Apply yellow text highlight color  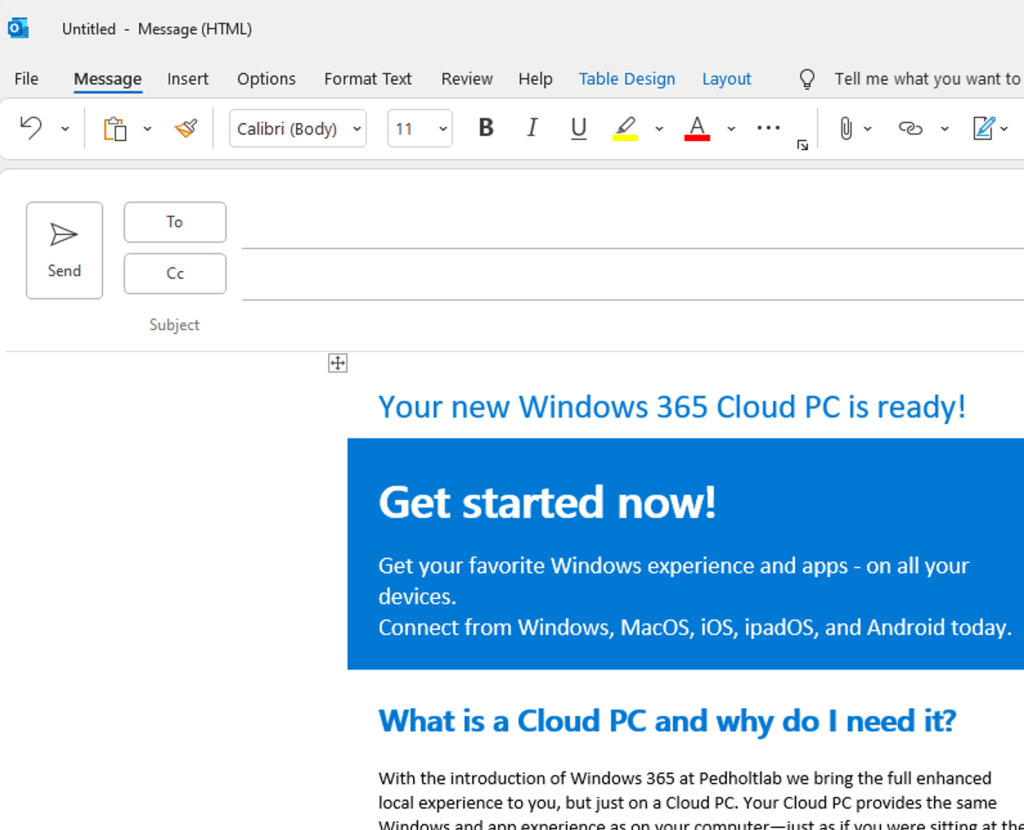coord(625,128)
